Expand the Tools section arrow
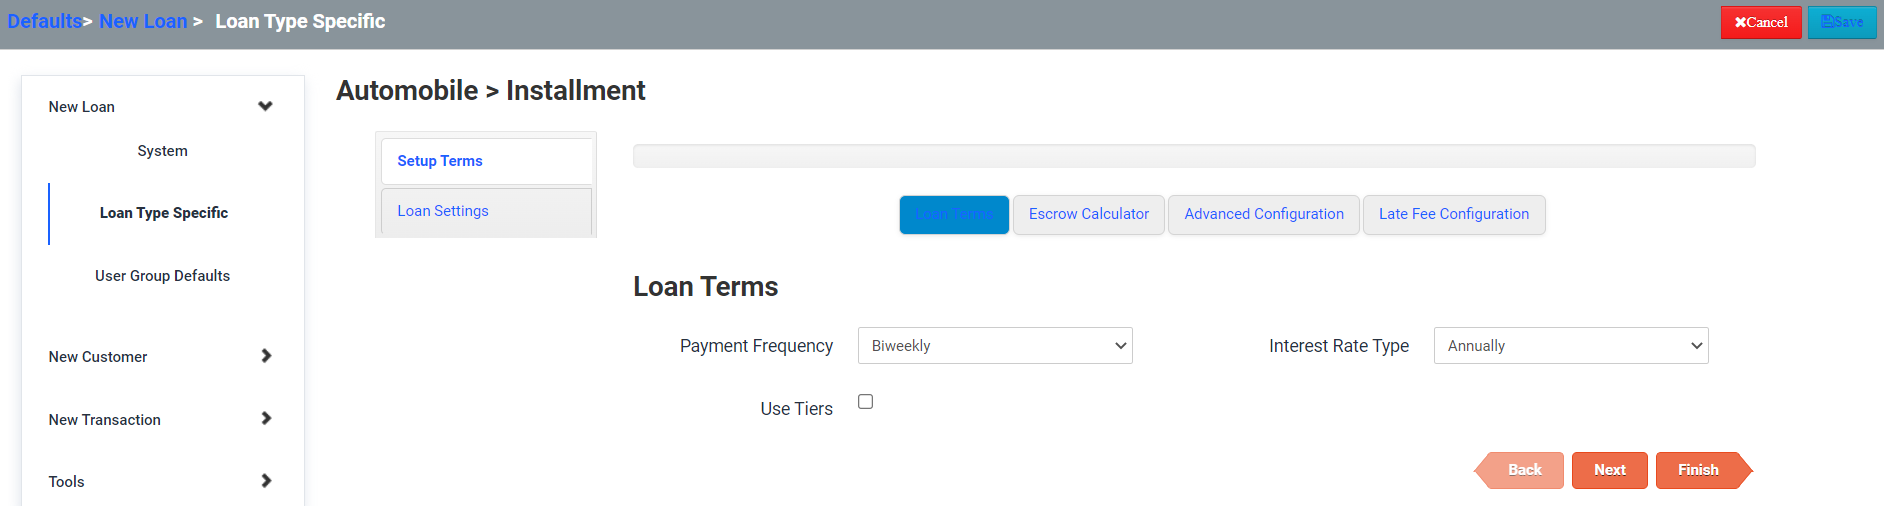This screenshot has height=506, width=1884. pyautogui.click(x=266, y=481)
